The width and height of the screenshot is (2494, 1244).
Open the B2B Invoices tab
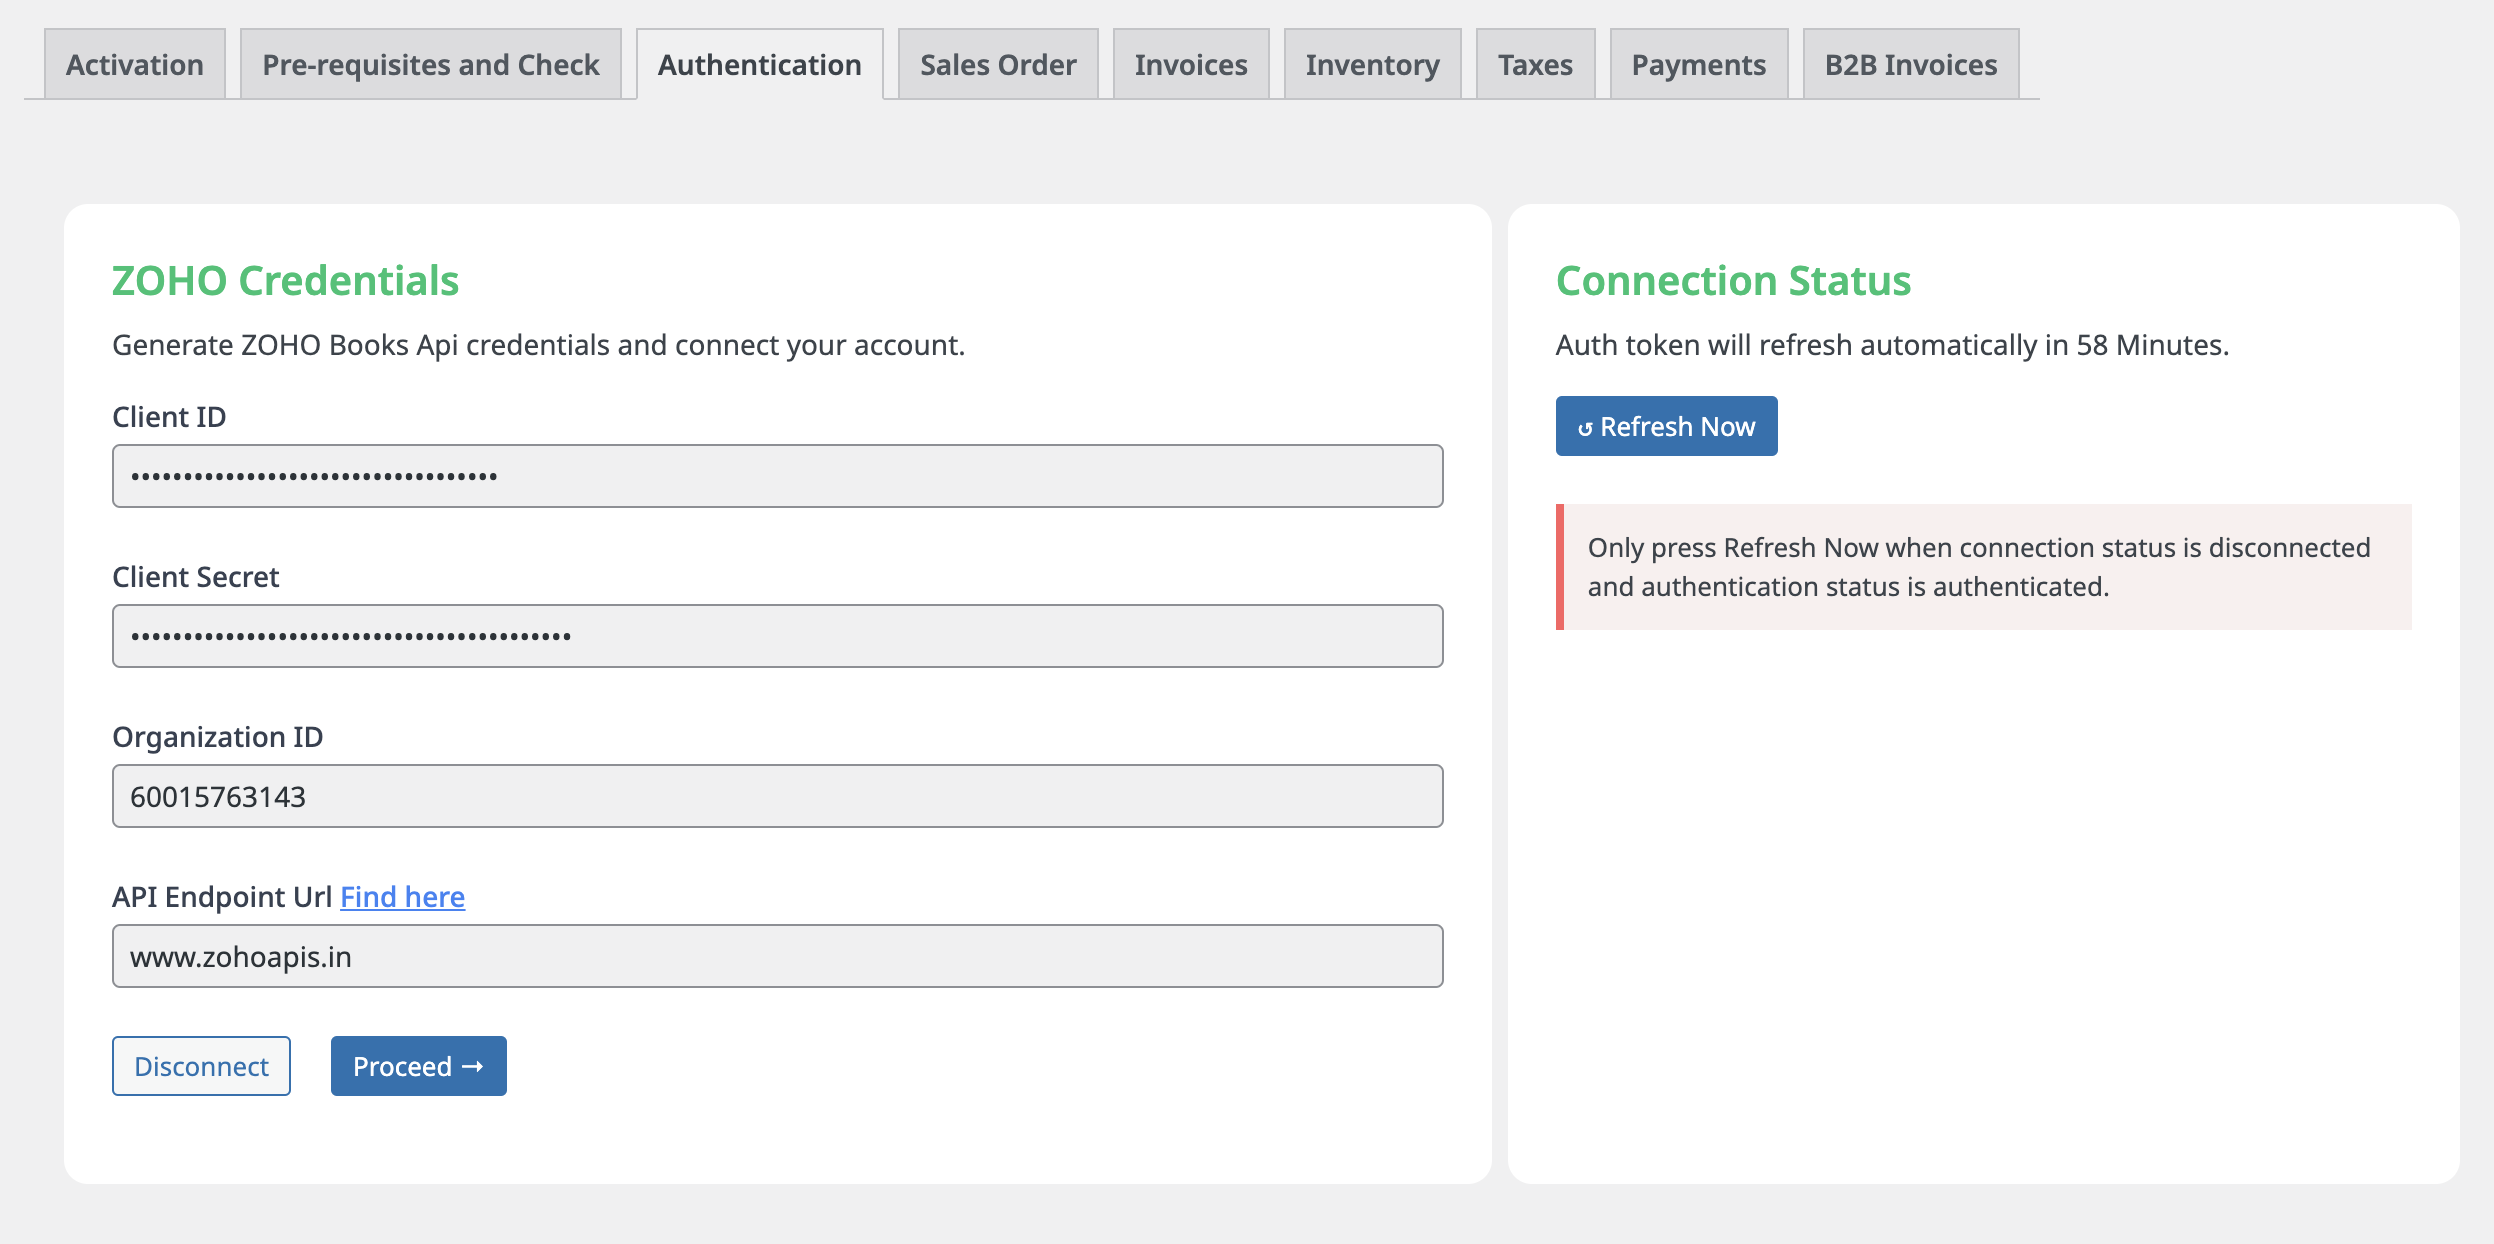[1910, 65]
